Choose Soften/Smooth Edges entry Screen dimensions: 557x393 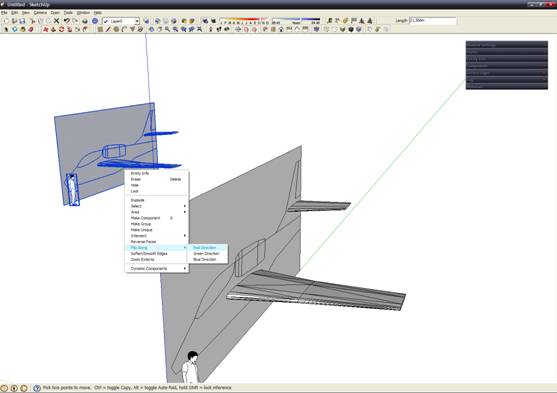[x=157, y=254]
